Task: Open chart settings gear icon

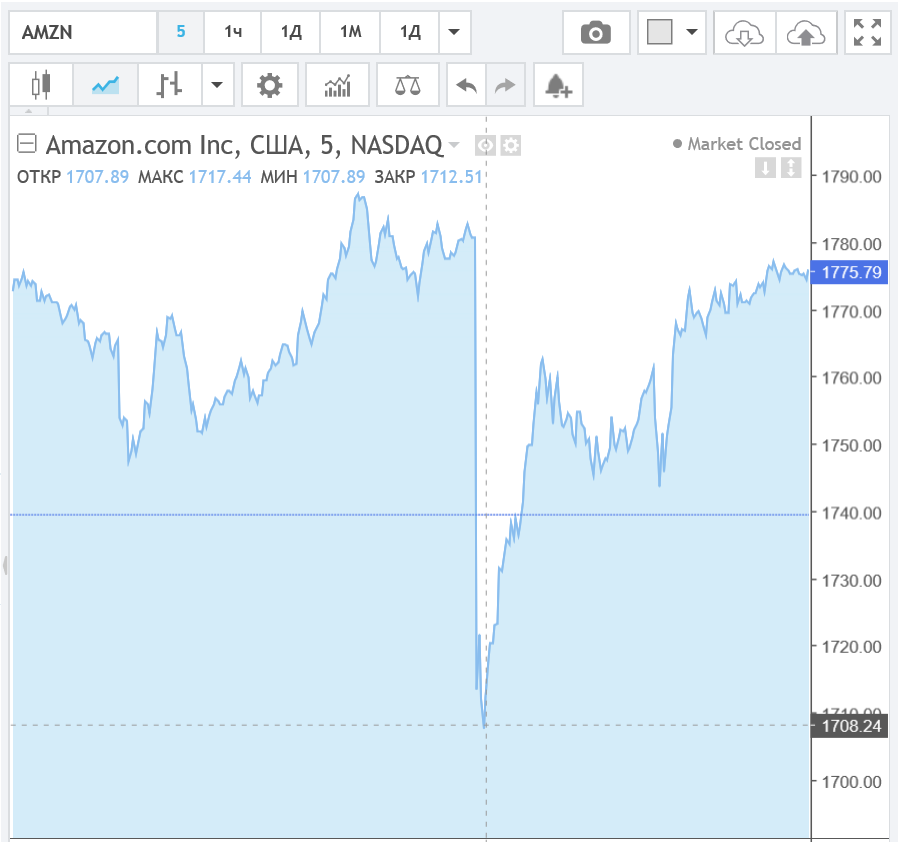Action: [270, 85]
